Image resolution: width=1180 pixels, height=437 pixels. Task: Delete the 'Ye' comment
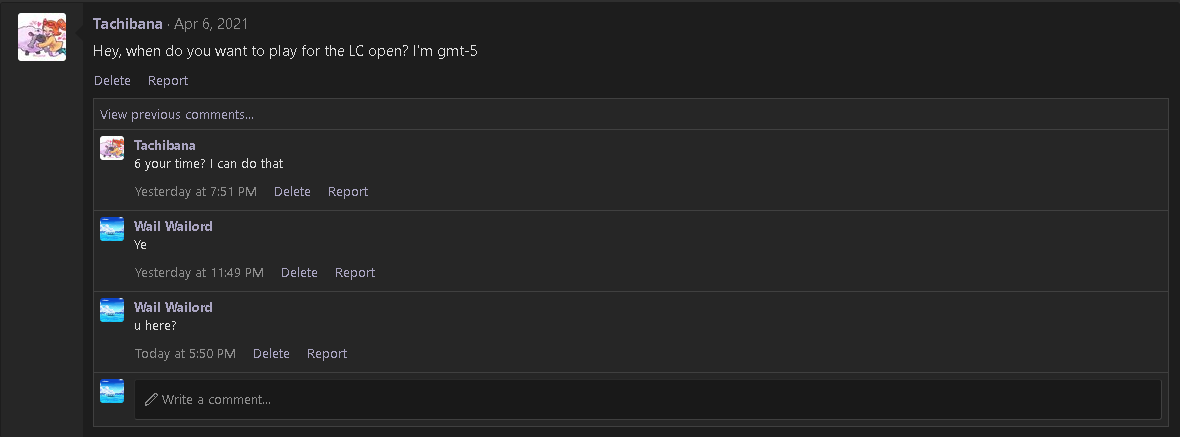tap(299, 272)
